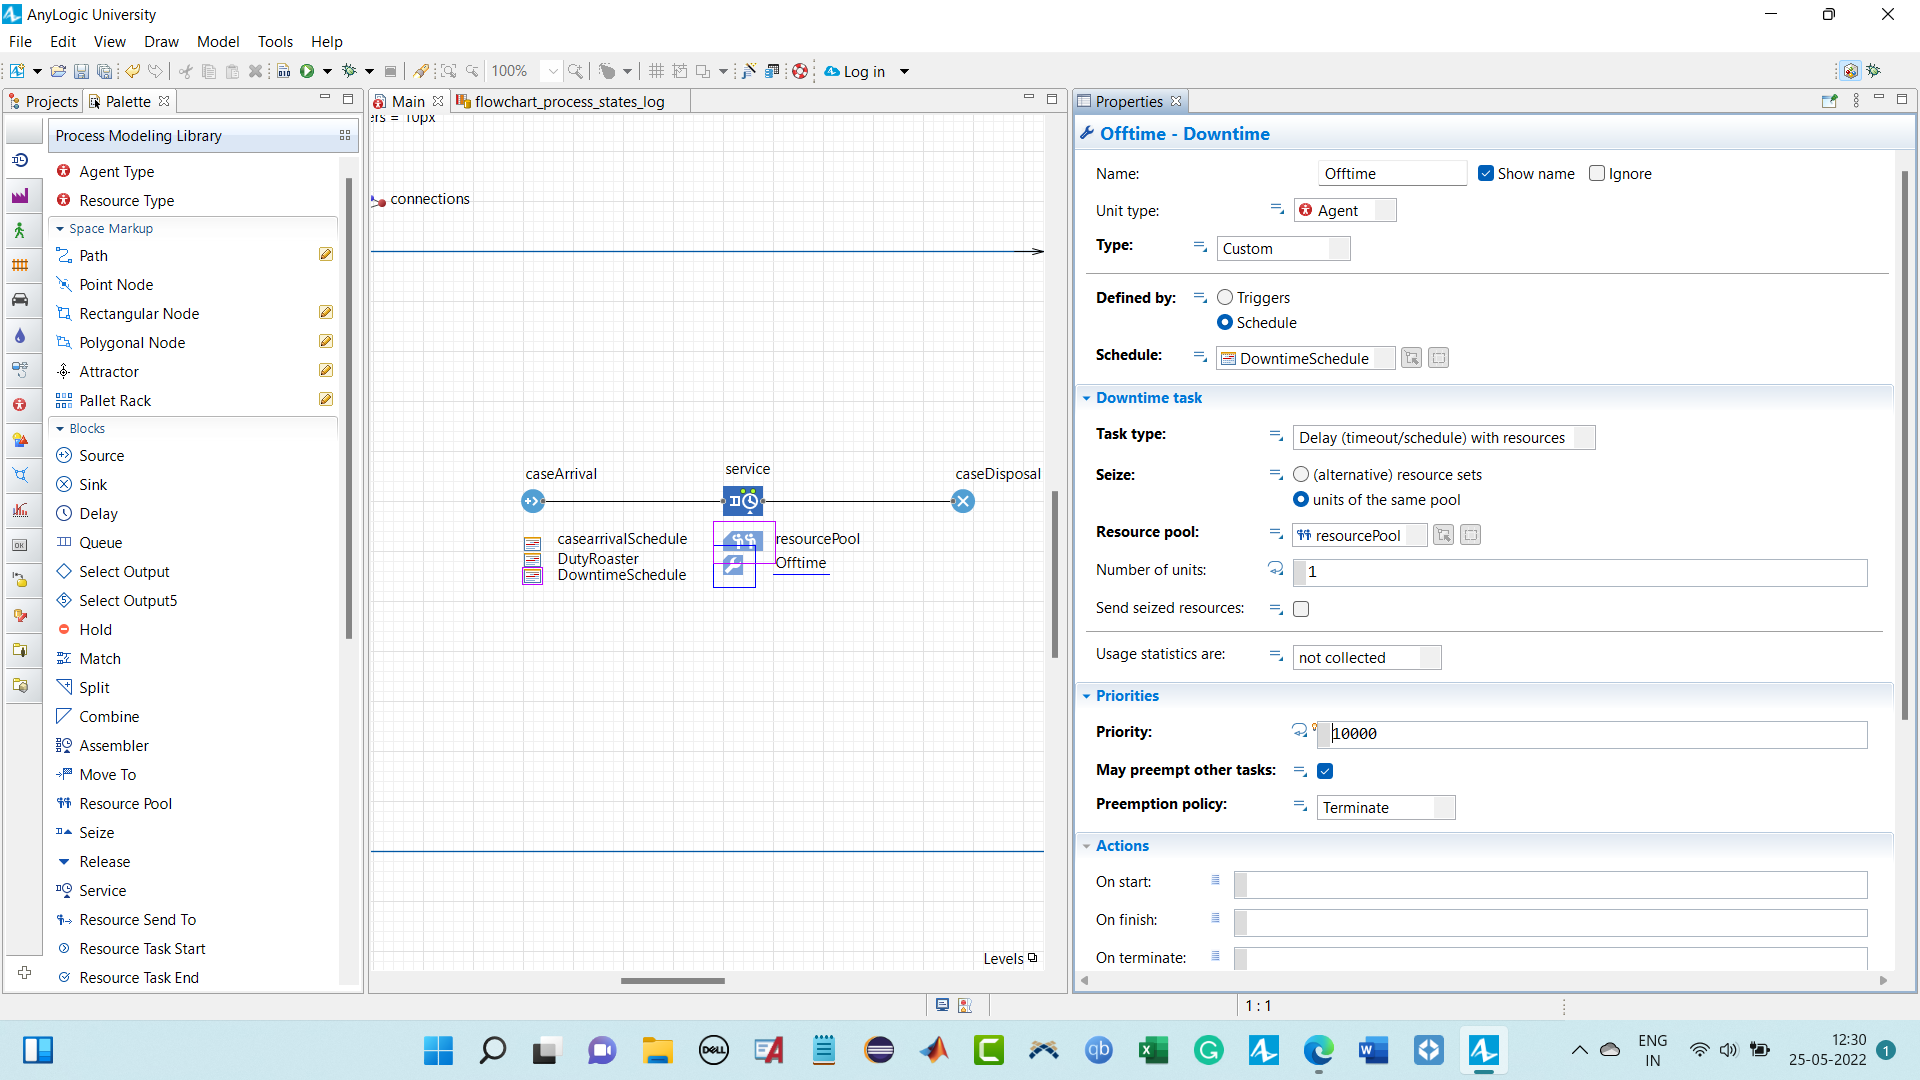
Task: Click the Log in button
Action: coord(864,71)
